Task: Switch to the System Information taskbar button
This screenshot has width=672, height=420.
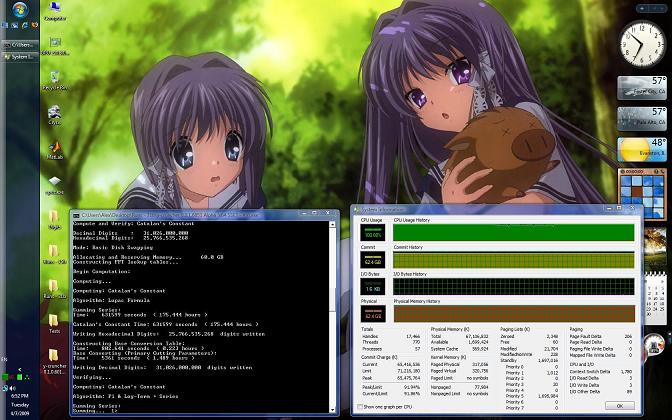Action: (x=17, y=57)
